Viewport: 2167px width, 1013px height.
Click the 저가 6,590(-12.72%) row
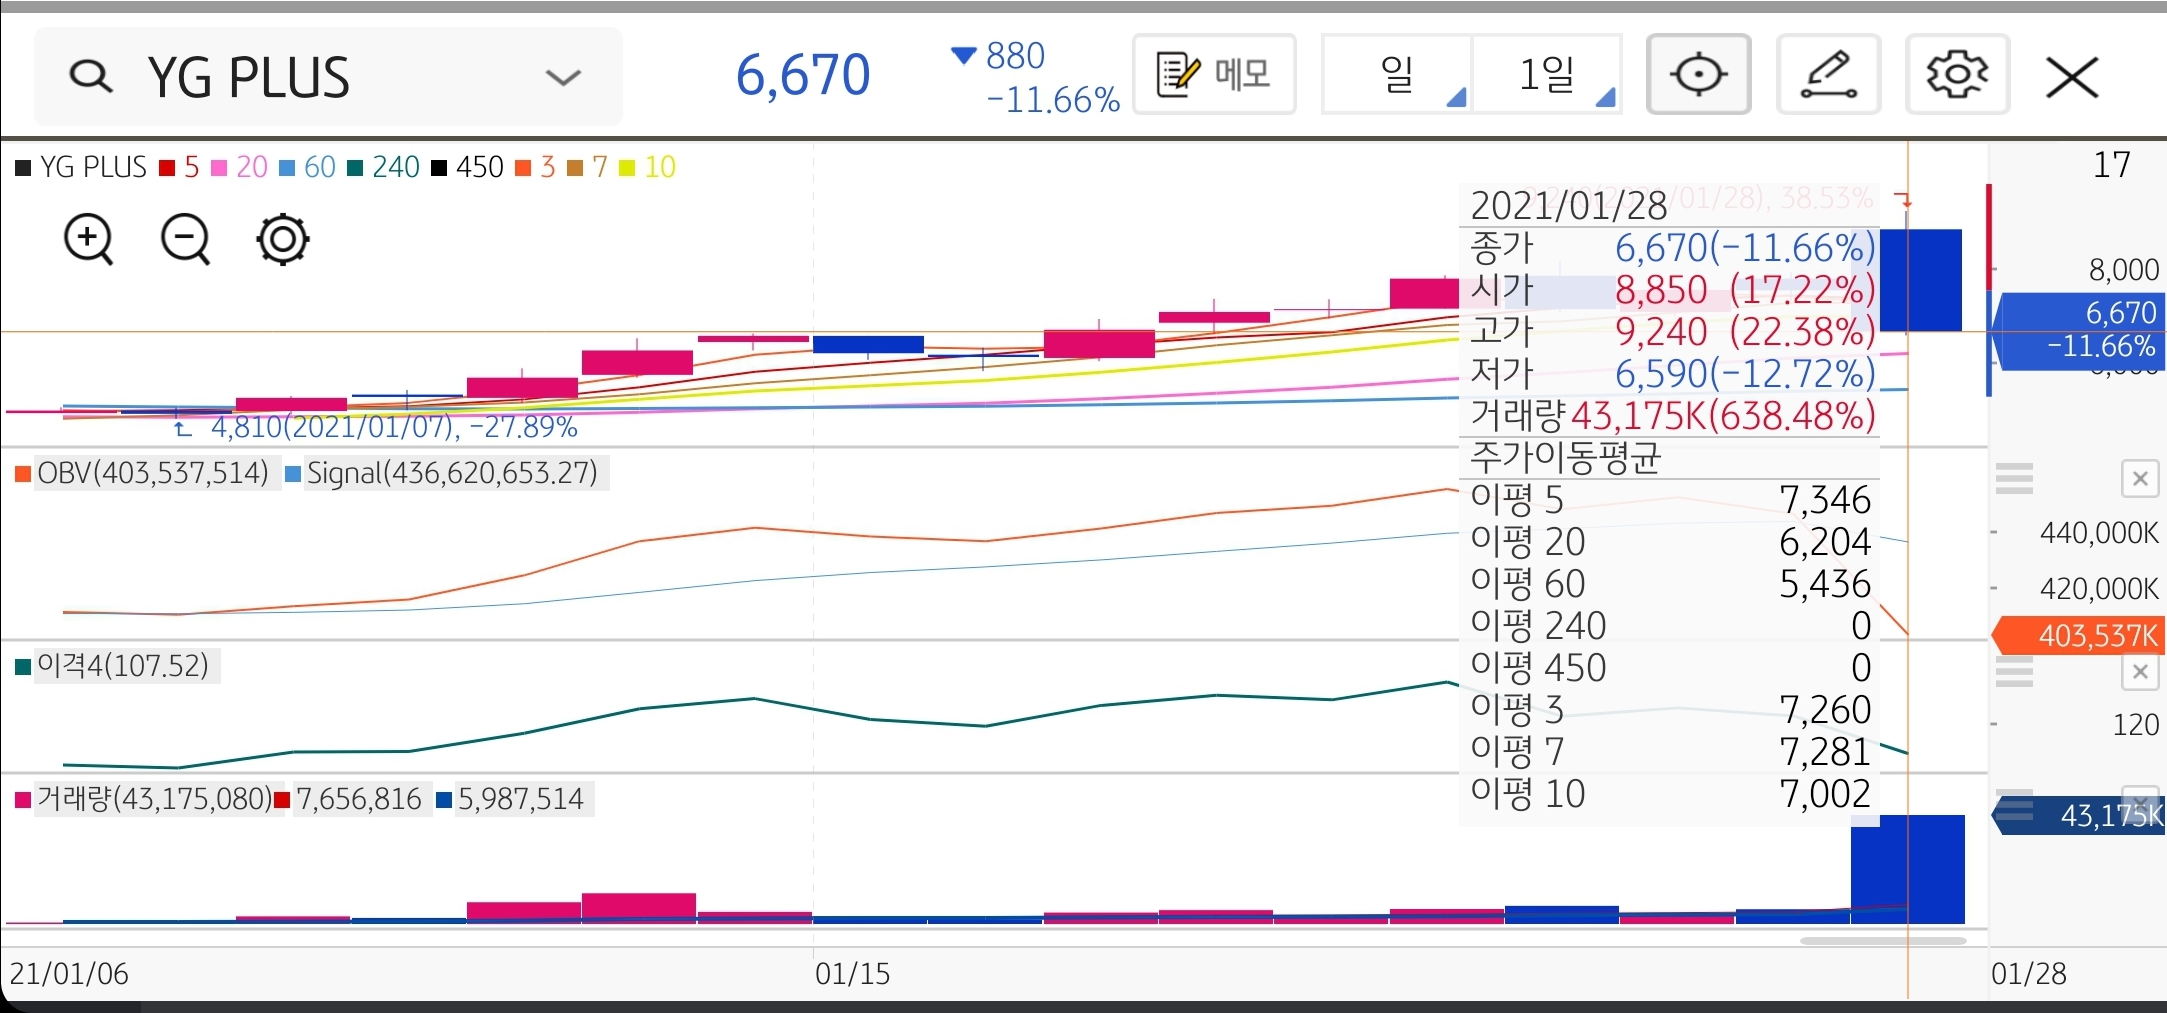point(1671,374)
